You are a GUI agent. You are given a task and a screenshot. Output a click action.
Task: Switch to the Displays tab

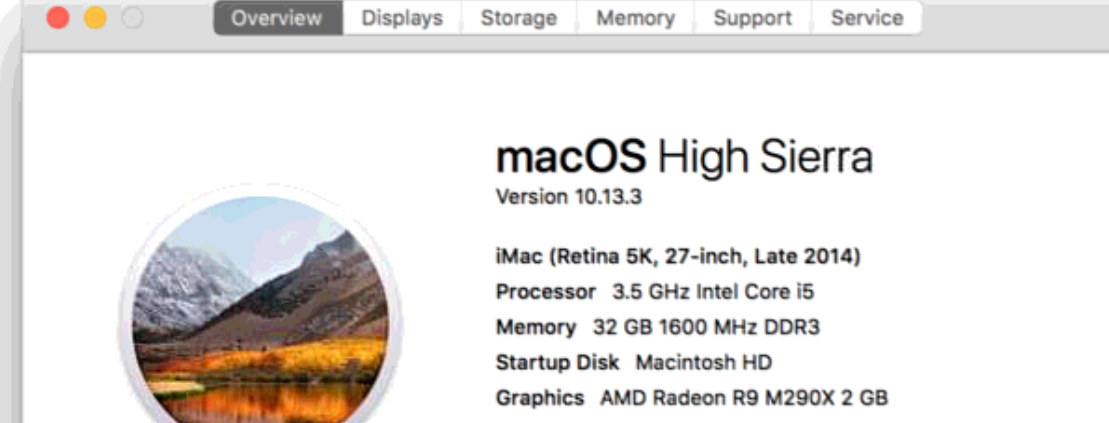point(402,18)
